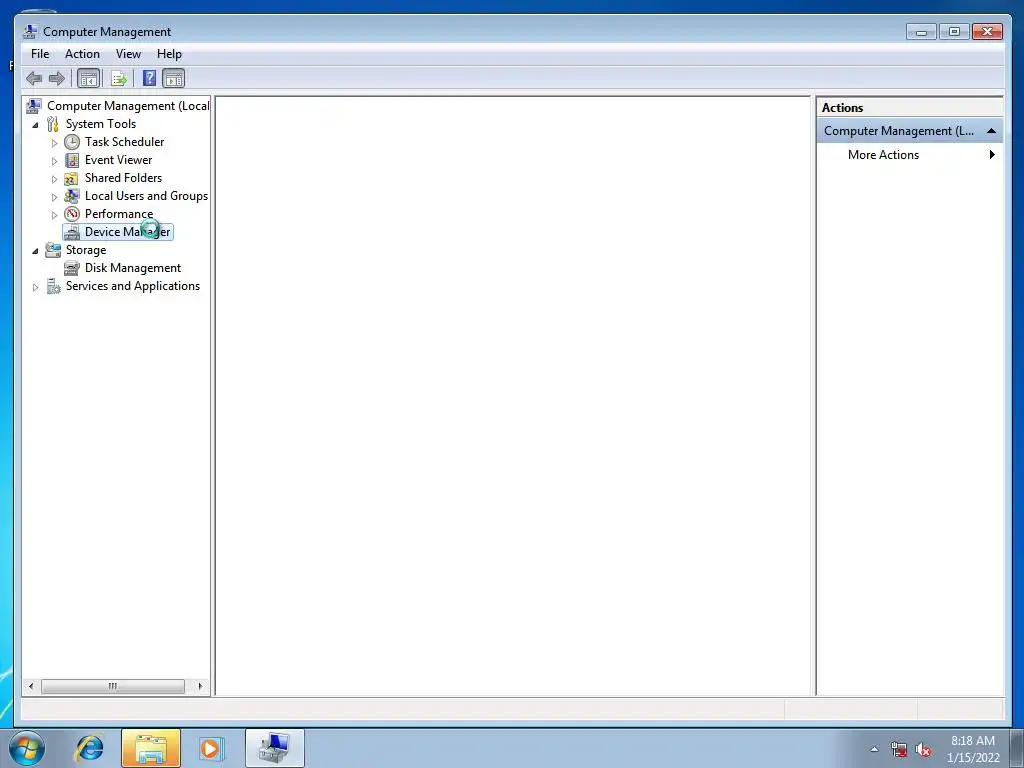This screenshot has width=1024, height=768.
Task: Click the muted volume tray icon
Action: click(x=923, y=750)
